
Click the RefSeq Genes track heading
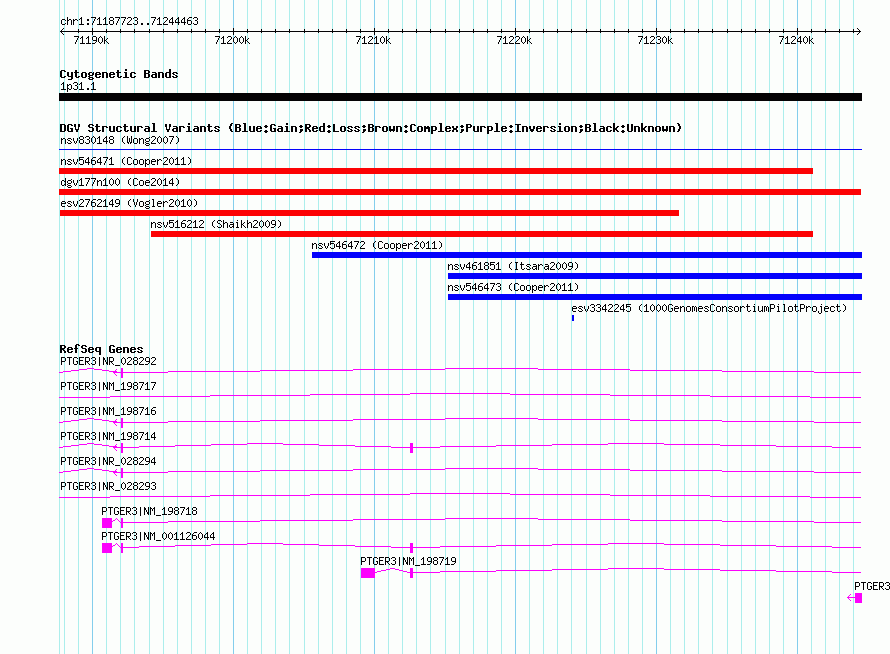coord(101,349)
